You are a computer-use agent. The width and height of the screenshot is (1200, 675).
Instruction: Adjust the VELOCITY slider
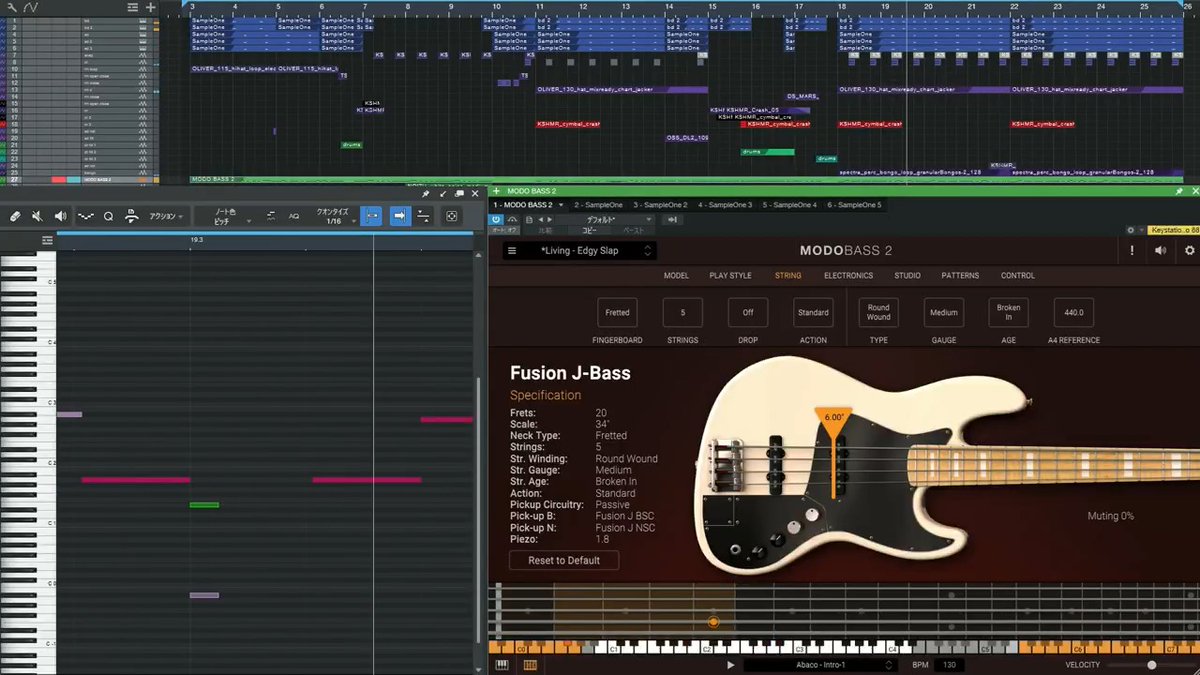coord(1152,665)
